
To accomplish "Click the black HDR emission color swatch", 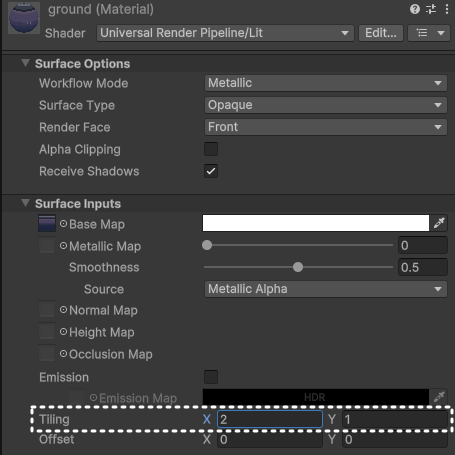I will tap(316, 397).
